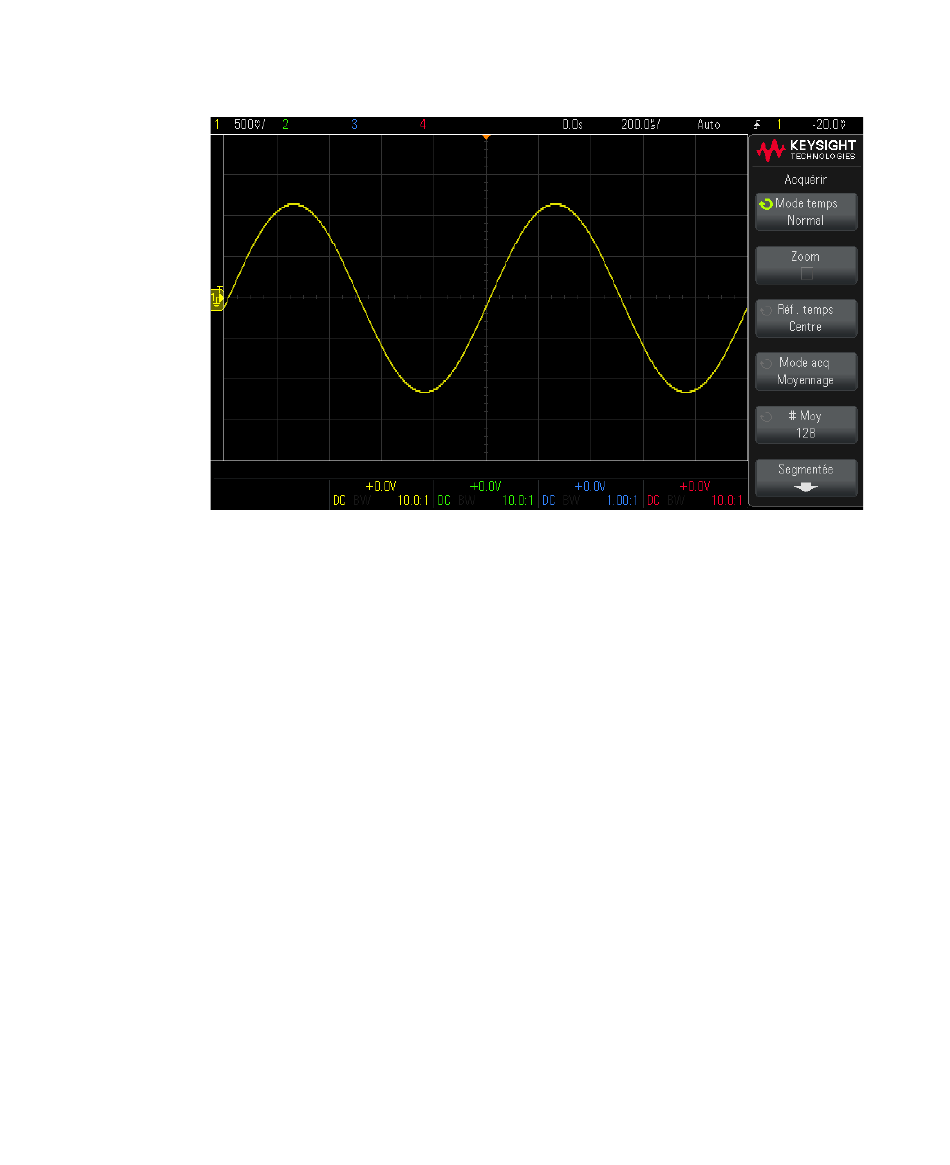Click the 500 mV/div vertical scale value
Image resolution: width=950 pixels, height=1165 pixels.
tap(250, 125)
